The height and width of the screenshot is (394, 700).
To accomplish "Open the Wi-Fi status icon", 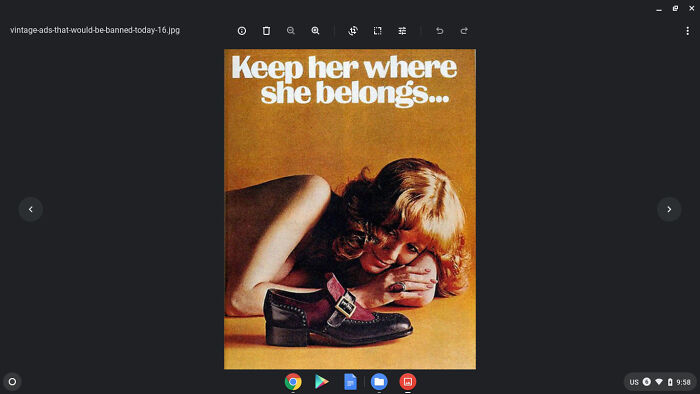I will (x=659, y=382).
